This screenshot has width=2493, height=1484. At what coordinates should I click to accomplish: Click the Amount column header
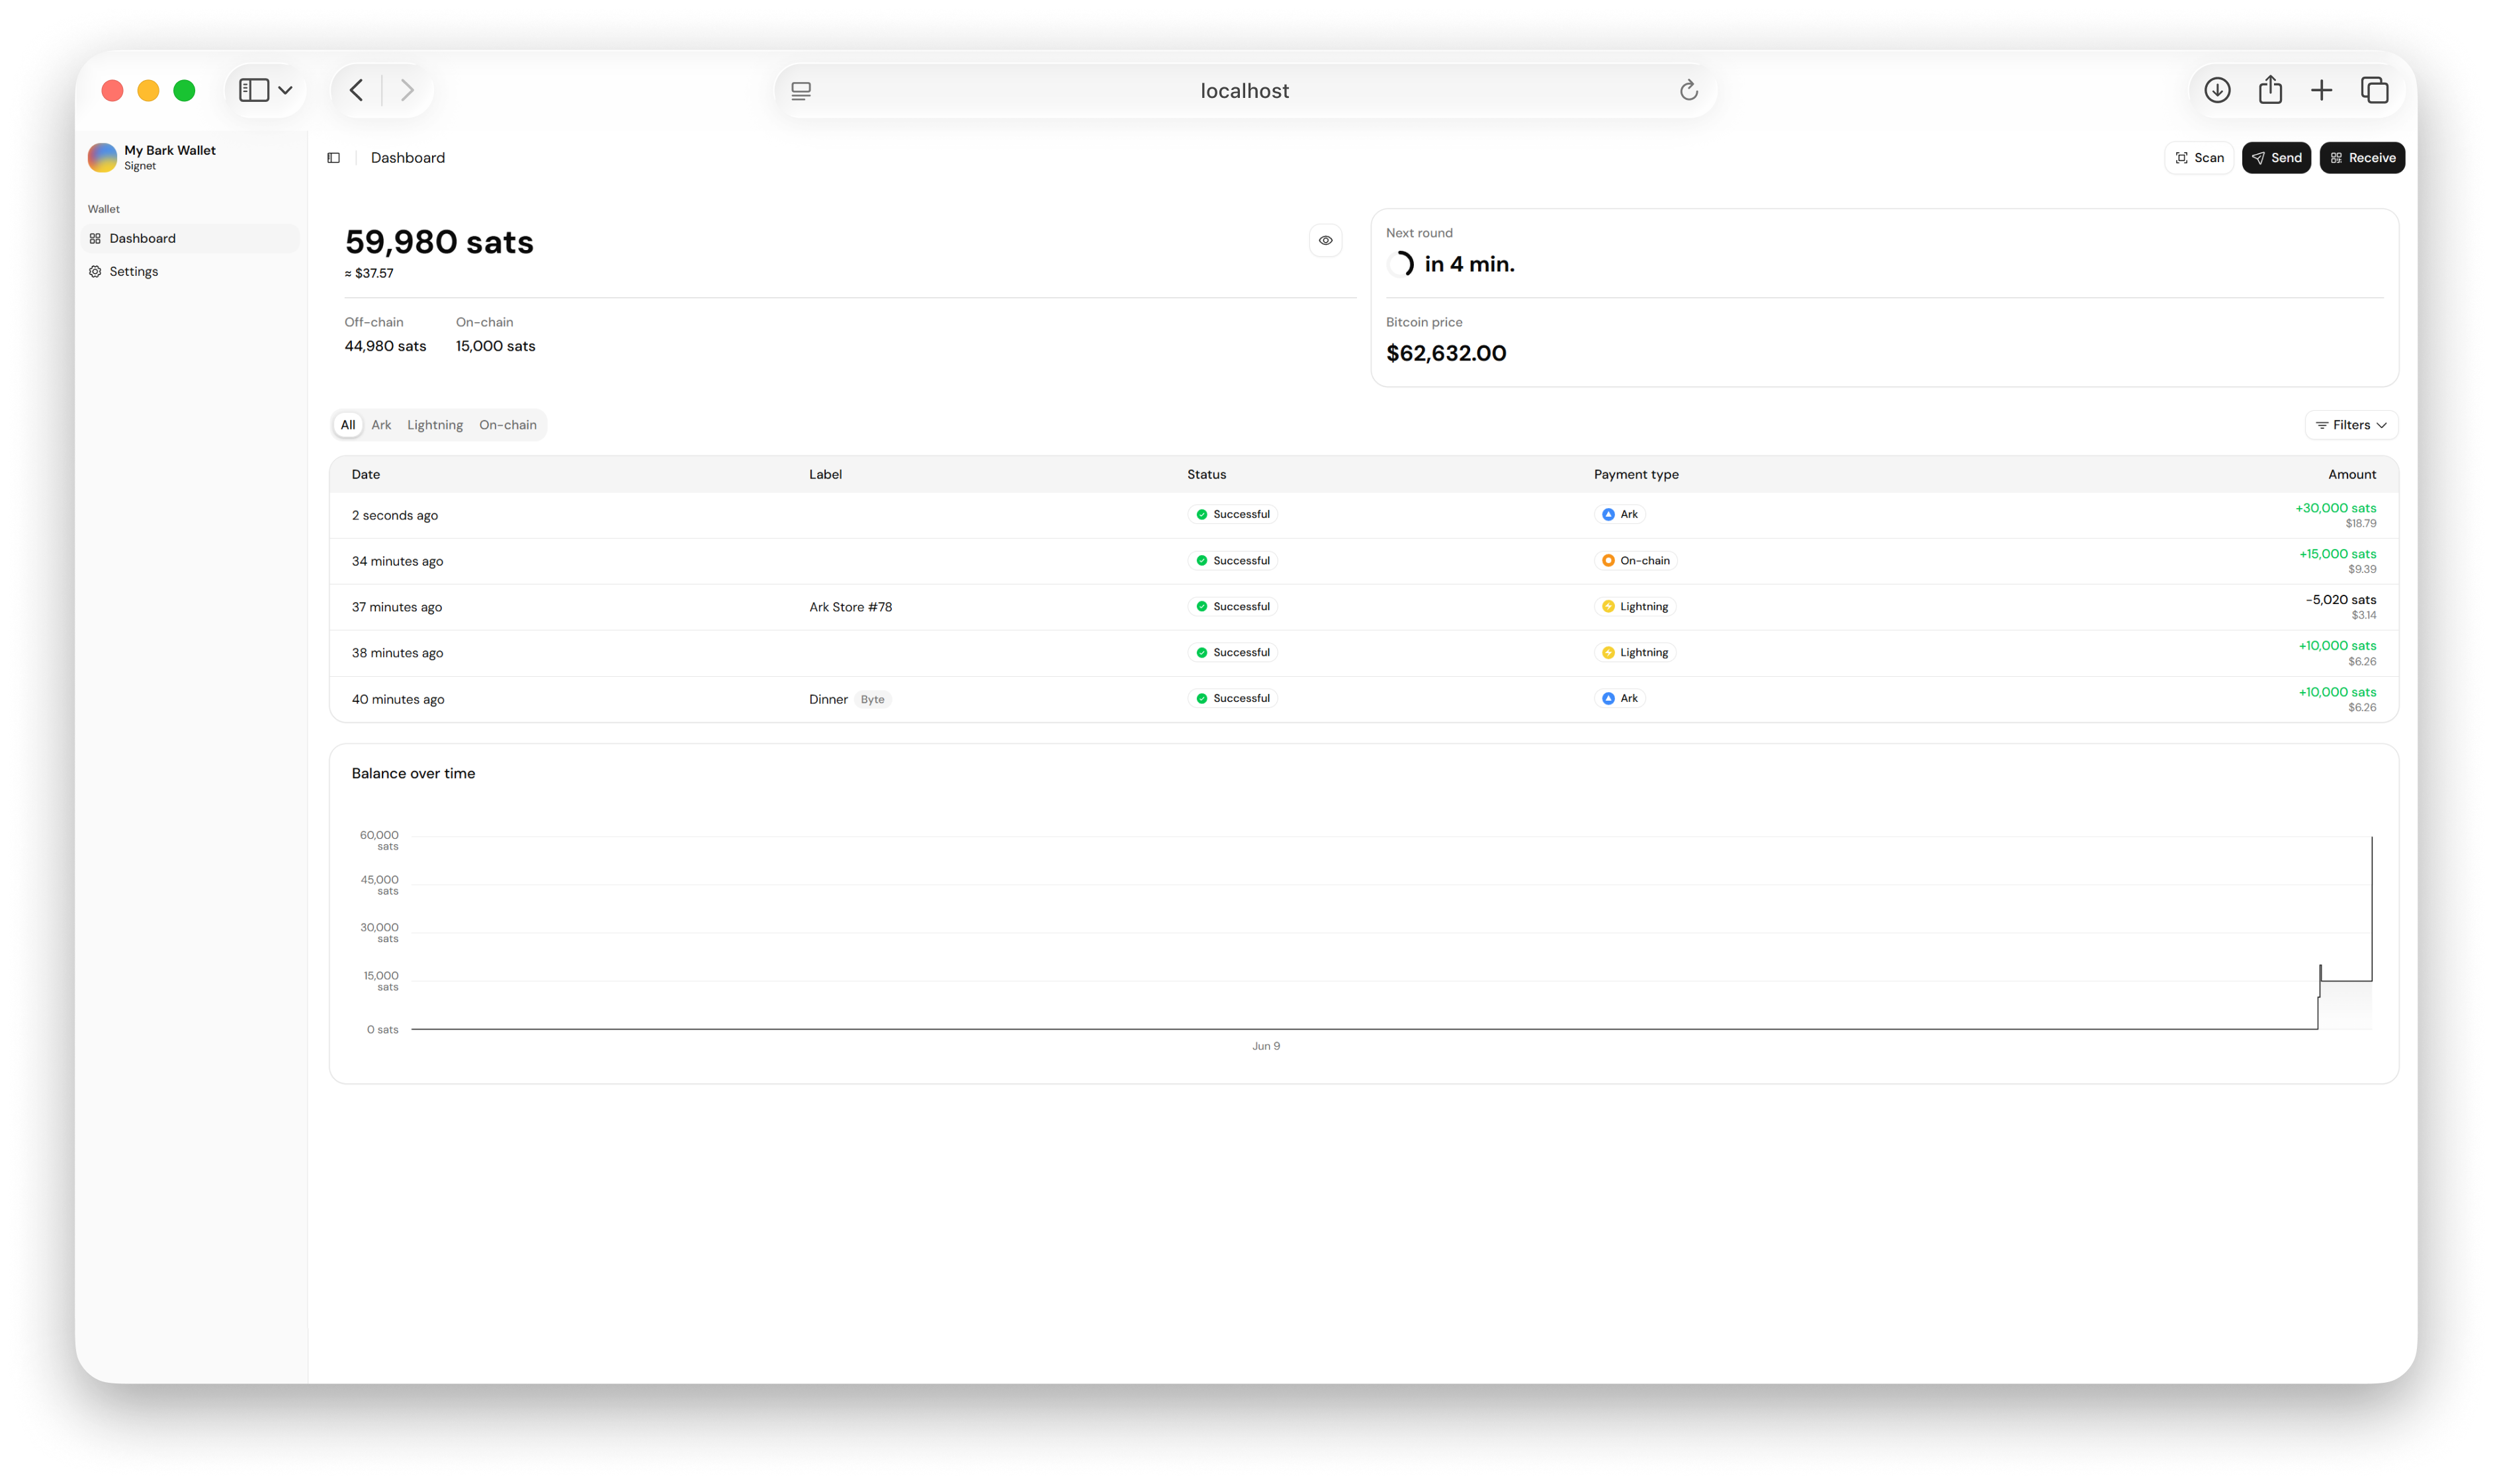[x=2351, y=474]
